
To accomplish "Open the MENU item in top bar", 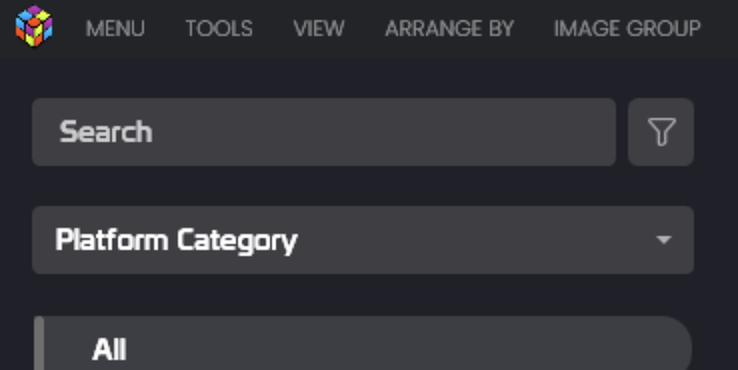I will [x=115, y=29].
